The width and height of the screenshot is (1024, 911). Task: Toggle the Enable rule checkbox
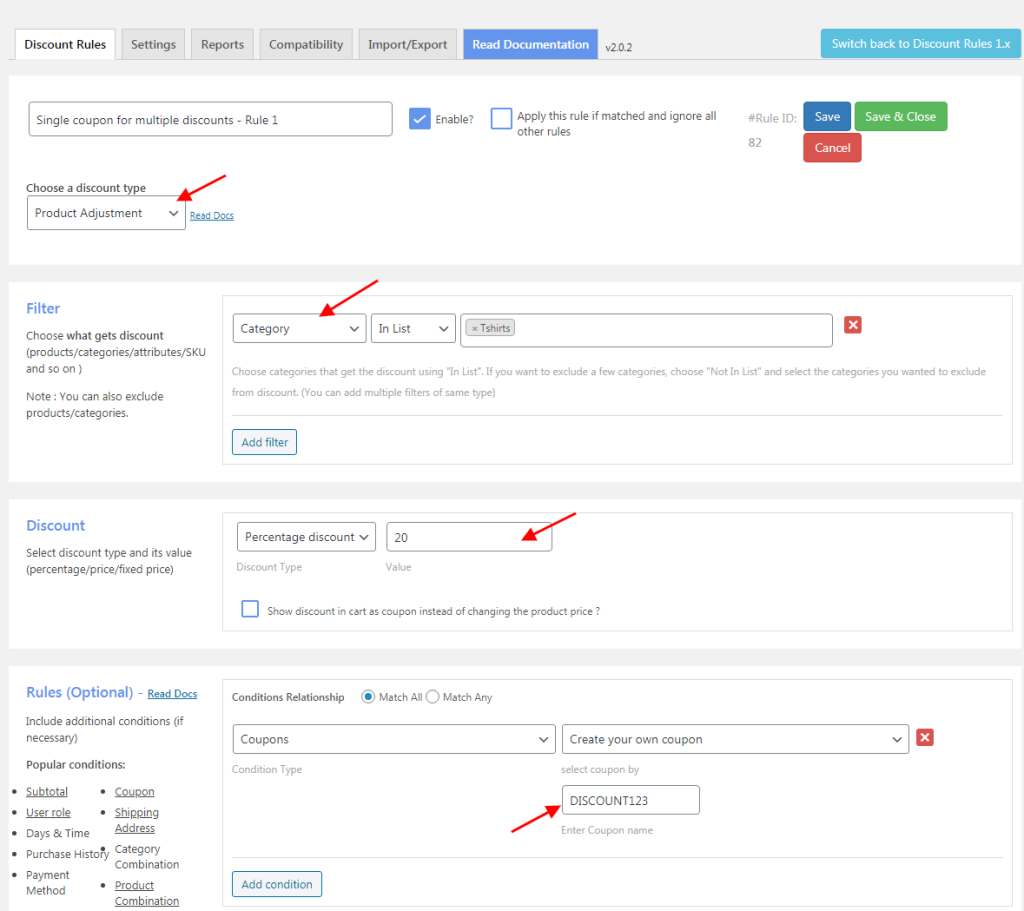coord(420,119)
